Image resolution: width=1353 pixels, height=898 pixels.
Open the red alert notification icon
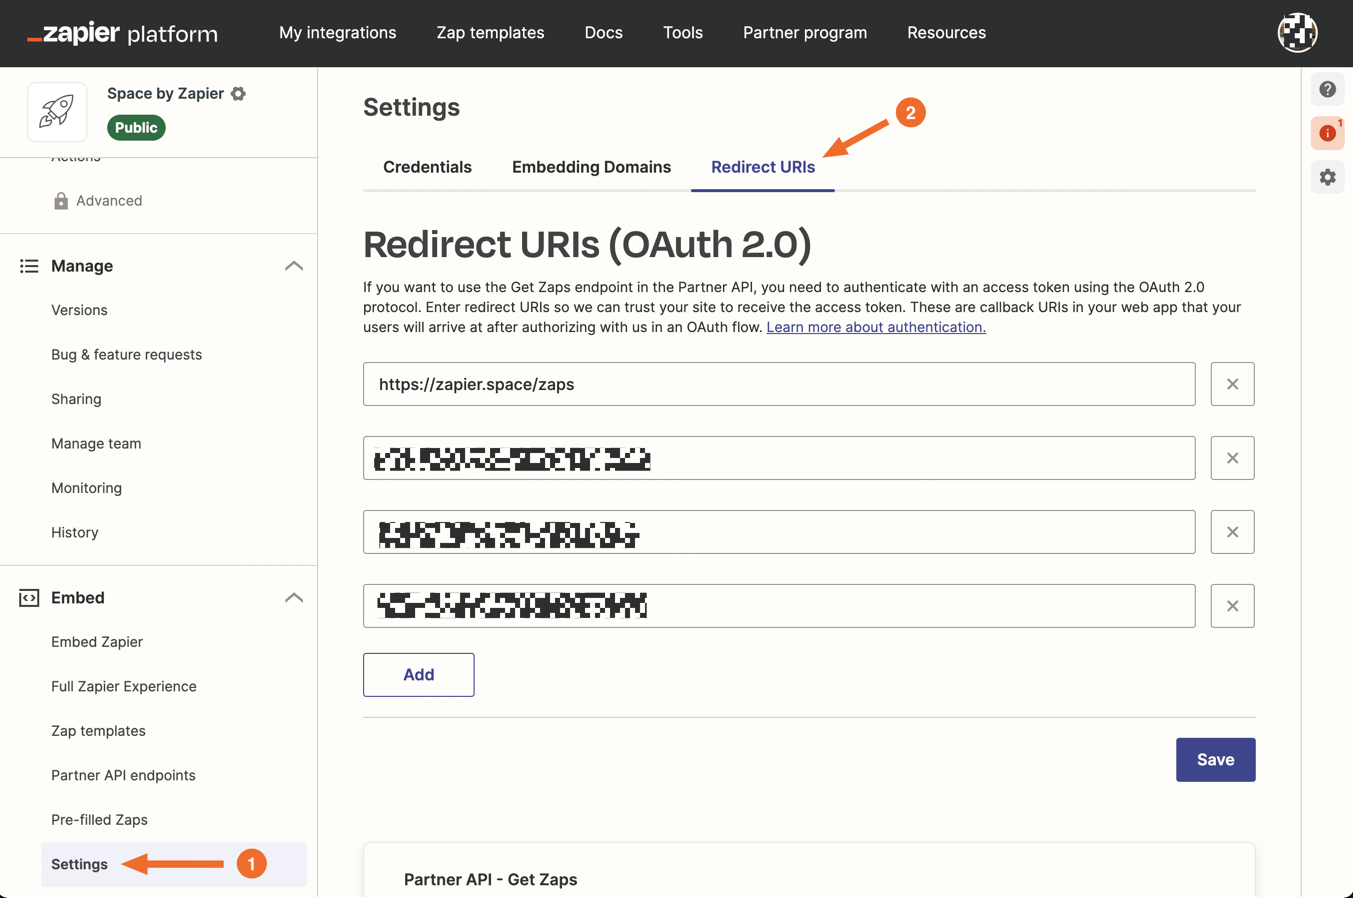point(1327,133)
